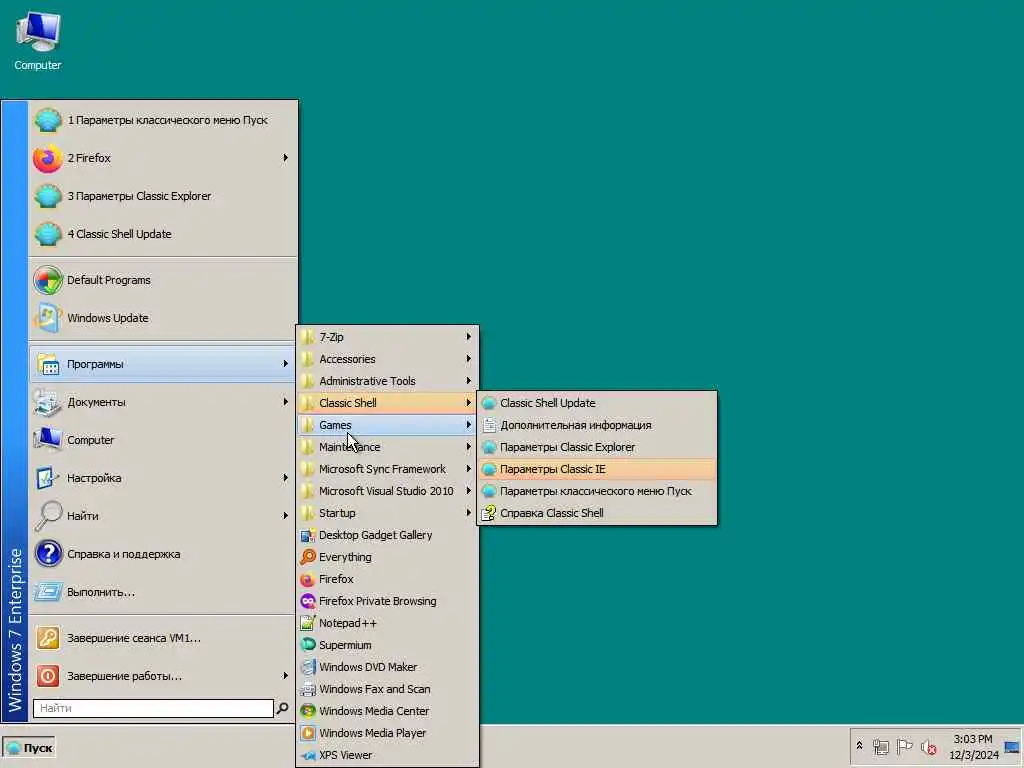Click the Найти search input field
This screenshot has width=1024, height=768.
coord(153,708)
